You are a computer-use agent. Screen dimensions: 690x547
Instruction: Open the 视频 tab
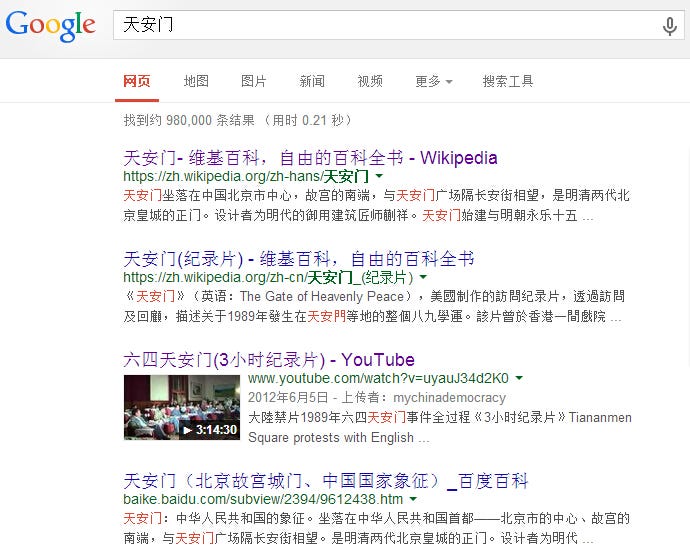tap(370, 81)
